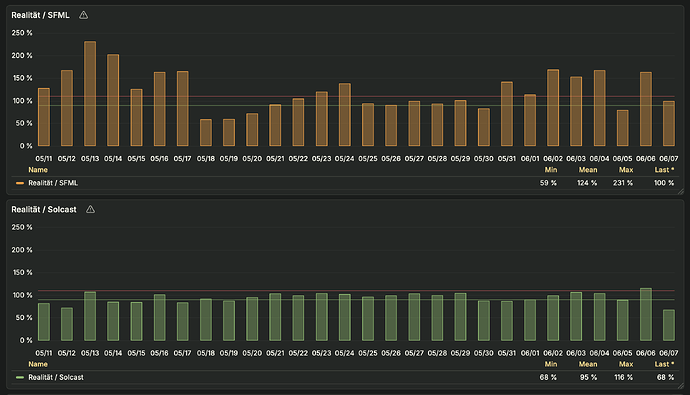The image size is (690, 395).
Task: Select the 06/03 bar in the Solcast chart
Action: click(x=576, y=316)
